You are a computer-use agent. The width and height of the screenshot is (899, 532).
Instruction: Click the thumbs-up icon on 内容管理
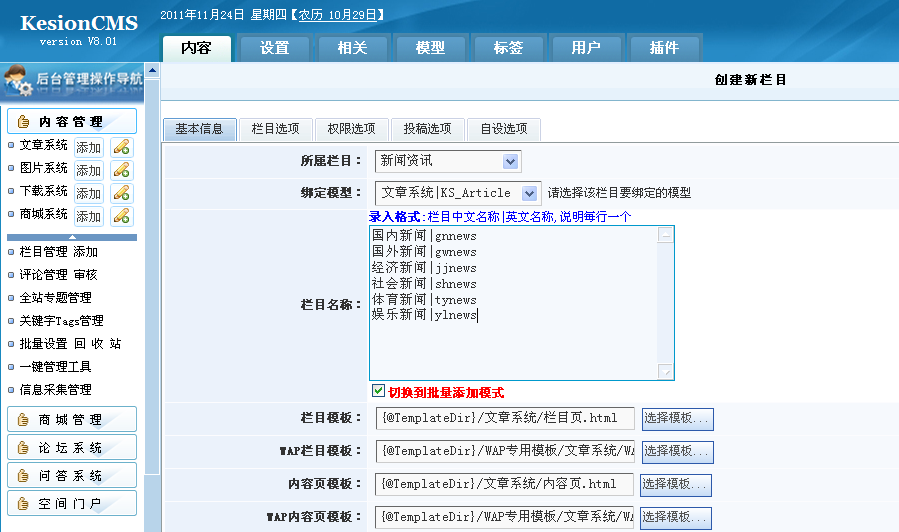[23, 122]
